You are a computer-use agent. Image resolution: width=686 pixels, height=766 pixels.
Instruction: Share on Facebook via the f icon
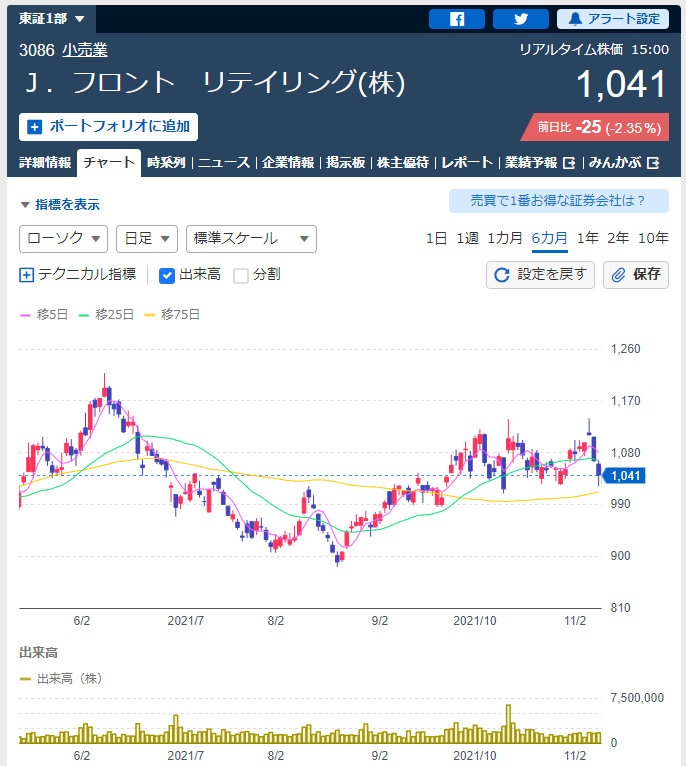coord(457,19)
